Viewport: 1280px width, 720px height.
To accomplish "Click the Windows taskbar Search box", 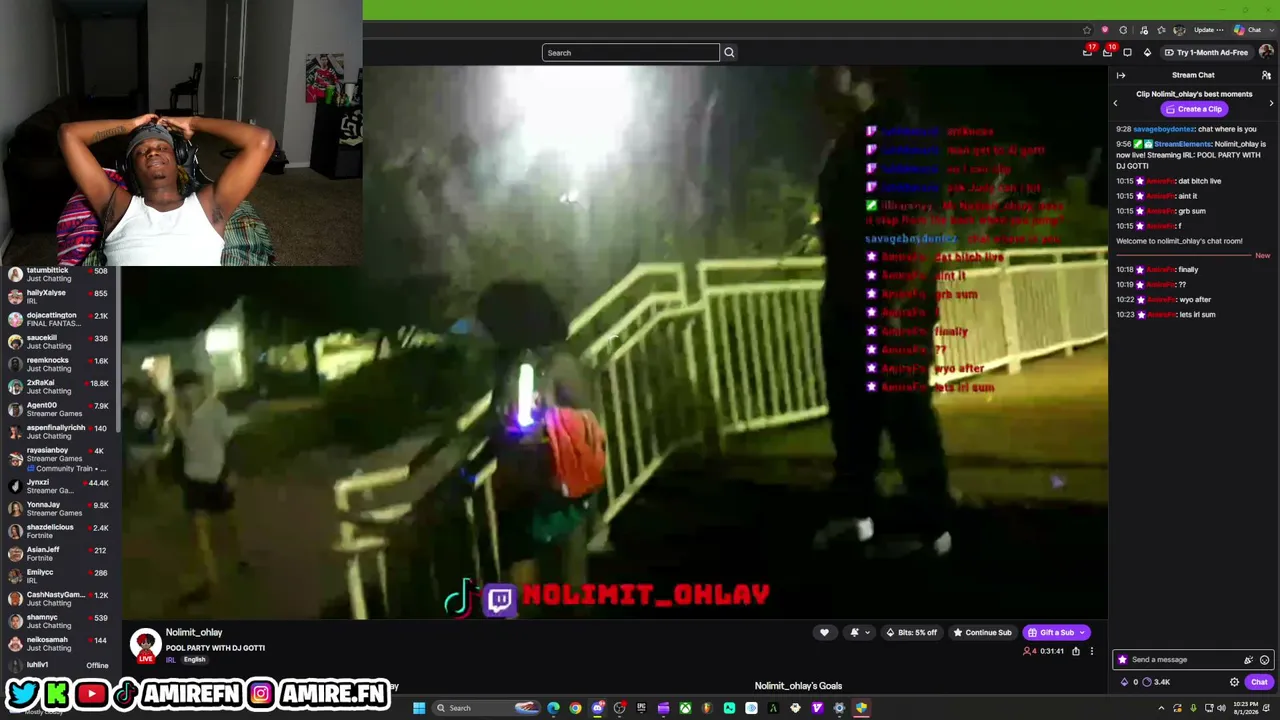I will [487, 708].
